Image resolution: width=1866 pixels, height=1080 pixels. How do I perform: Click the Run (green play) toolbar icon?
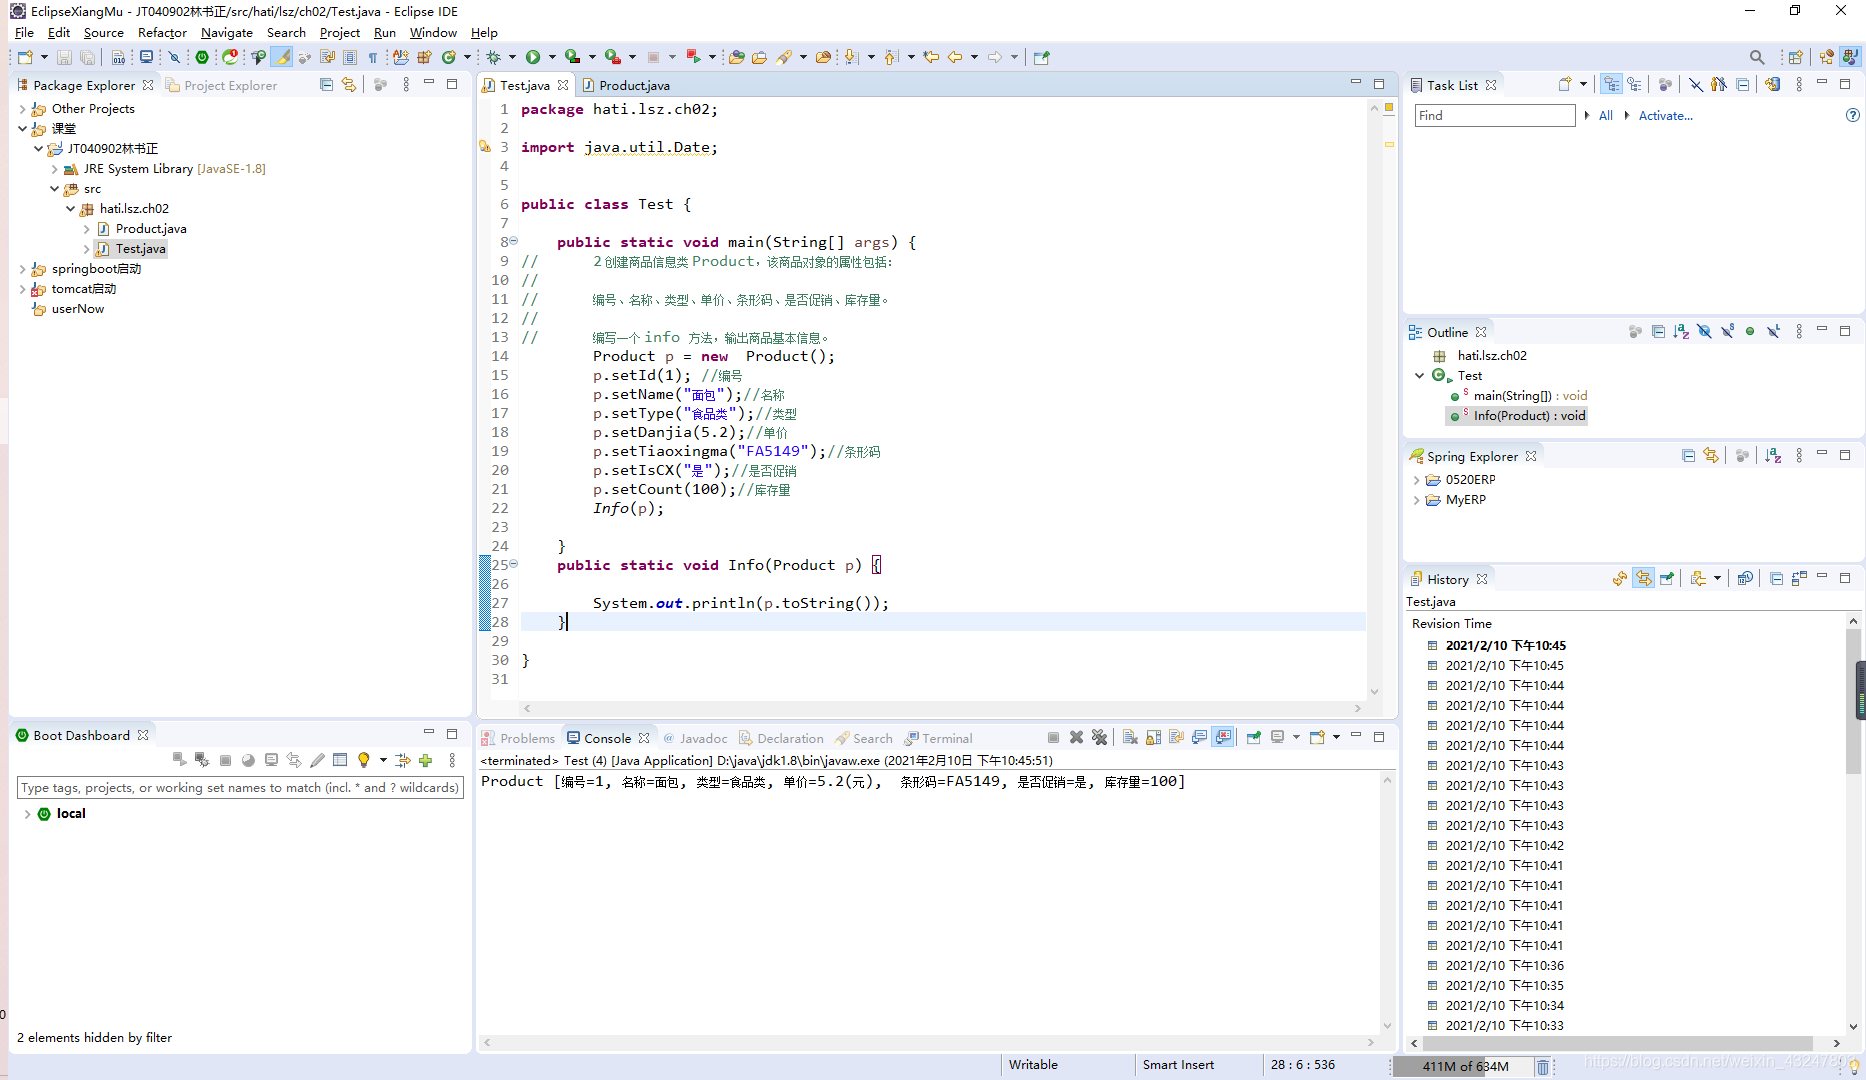pyautogui.click(x=533, y=57)
